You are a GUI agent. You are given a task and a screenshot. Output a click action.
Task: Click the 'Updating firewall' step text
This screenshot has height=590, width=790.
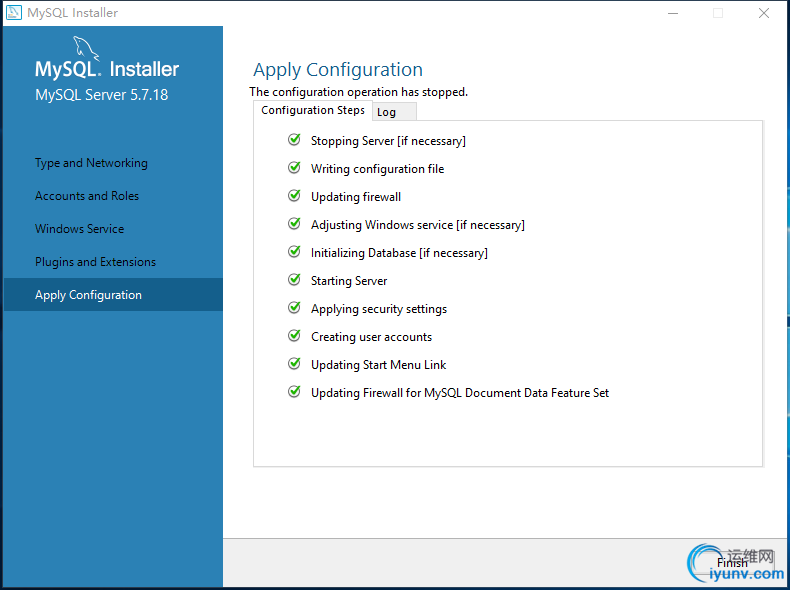pyautogui.click(x=356, y=197)
